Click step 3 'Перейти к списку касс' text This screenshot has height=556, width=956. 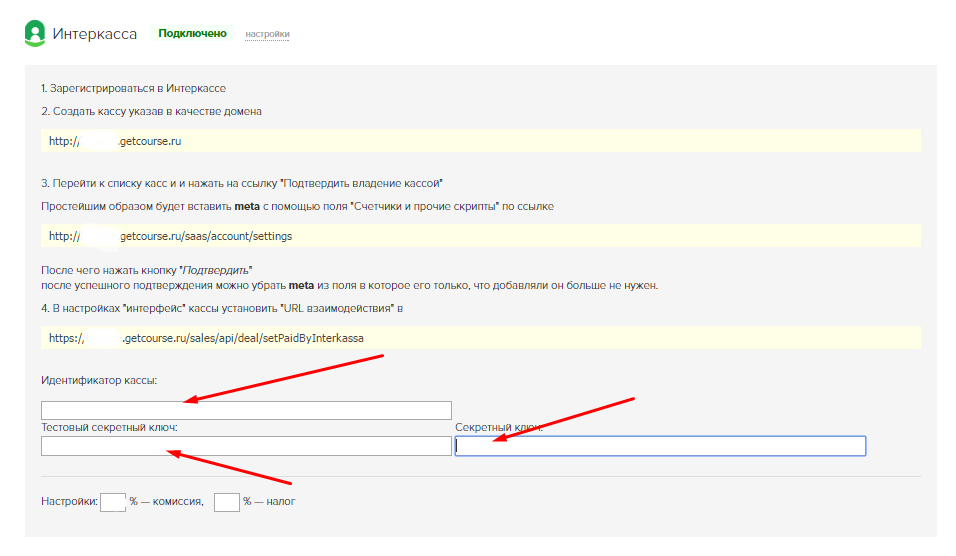tap(242, 184)
